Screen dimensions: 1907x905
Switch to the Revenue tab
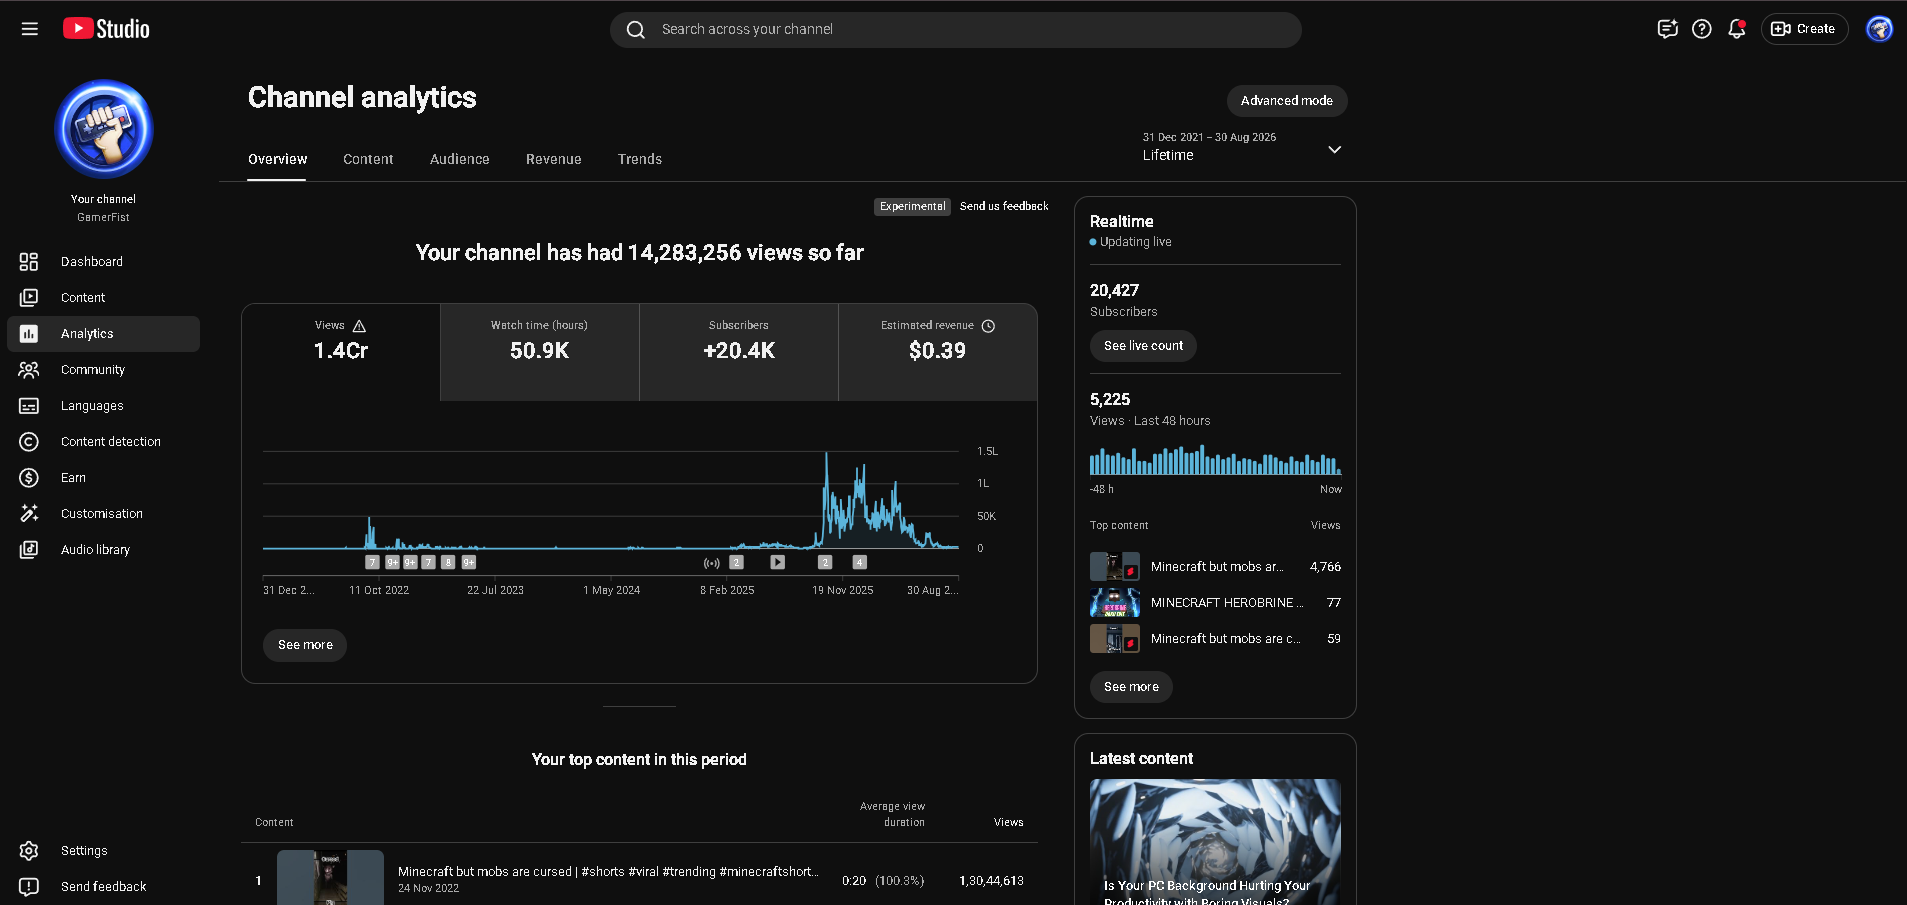554,159
